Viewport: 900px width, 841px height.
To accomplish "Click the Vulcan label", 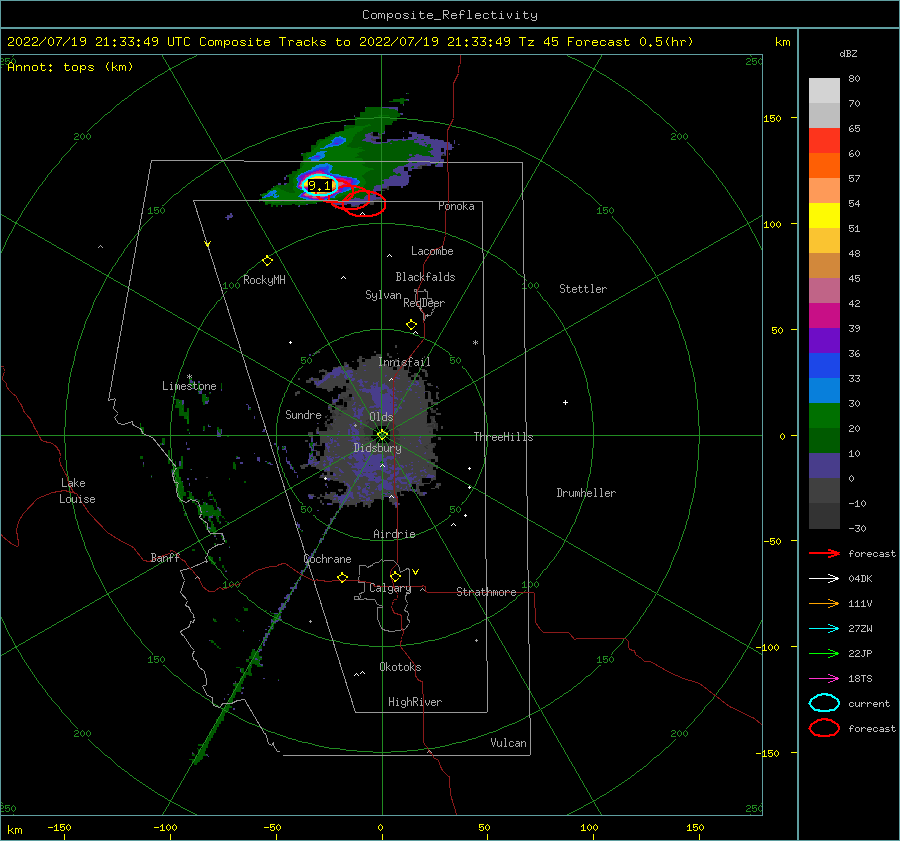I will point(509,743).
